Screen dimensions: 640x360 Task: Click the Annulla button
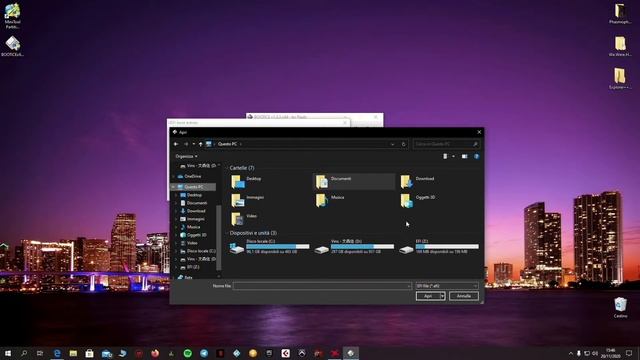tap(464, 296)
